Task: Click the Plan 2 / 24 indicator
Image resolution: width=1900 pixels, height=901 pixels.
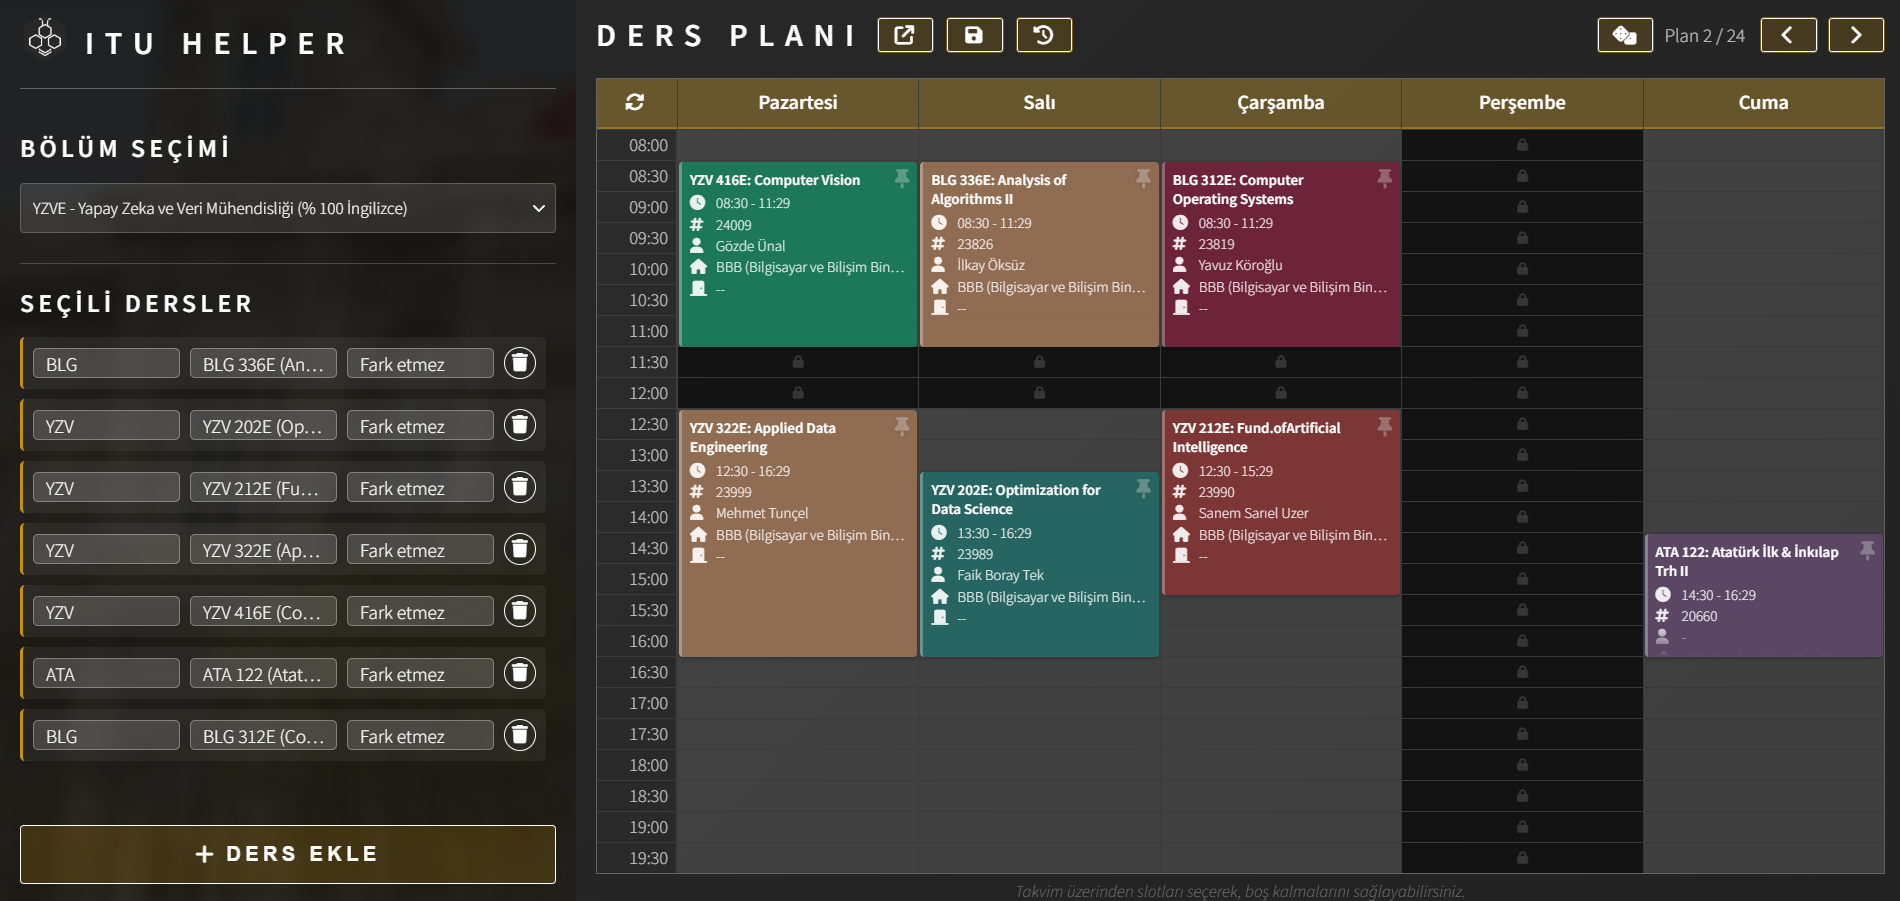Action: coord(1705,36)
